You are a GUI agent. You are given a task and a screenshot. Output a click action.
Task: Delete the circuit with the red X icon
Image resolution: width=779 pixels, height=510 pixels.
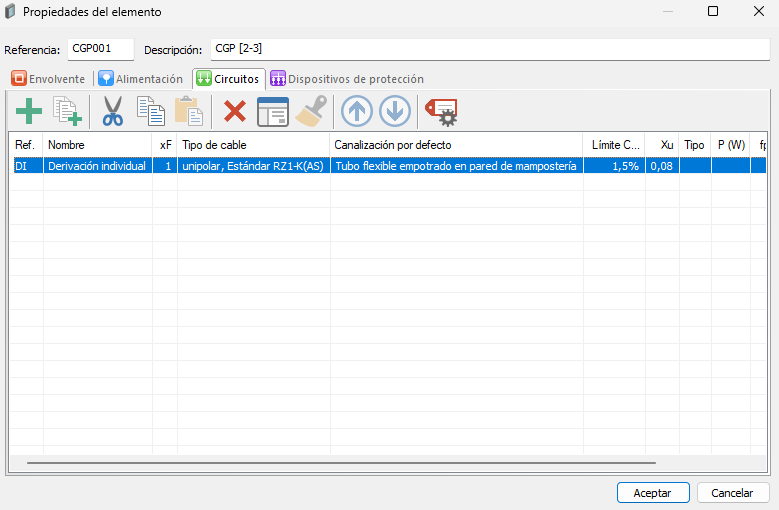tap(234, 111)
